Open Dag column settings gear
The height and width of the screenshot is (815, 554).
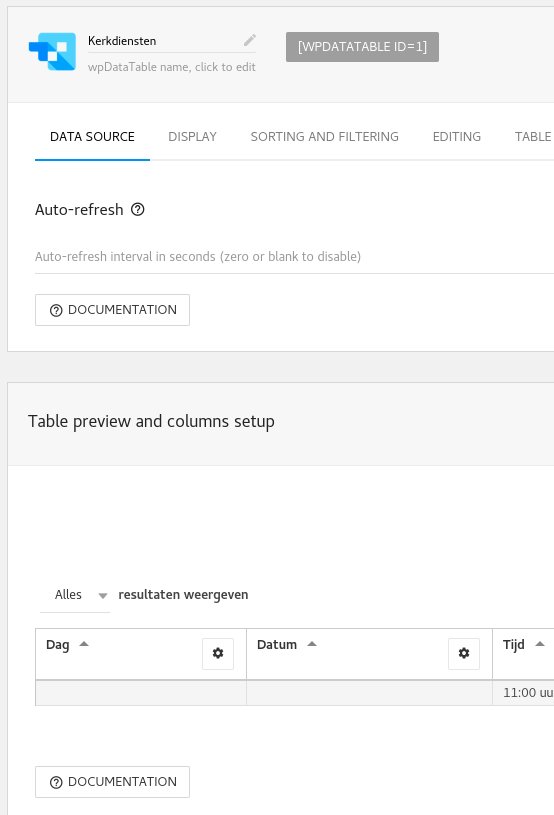point(218,653)
